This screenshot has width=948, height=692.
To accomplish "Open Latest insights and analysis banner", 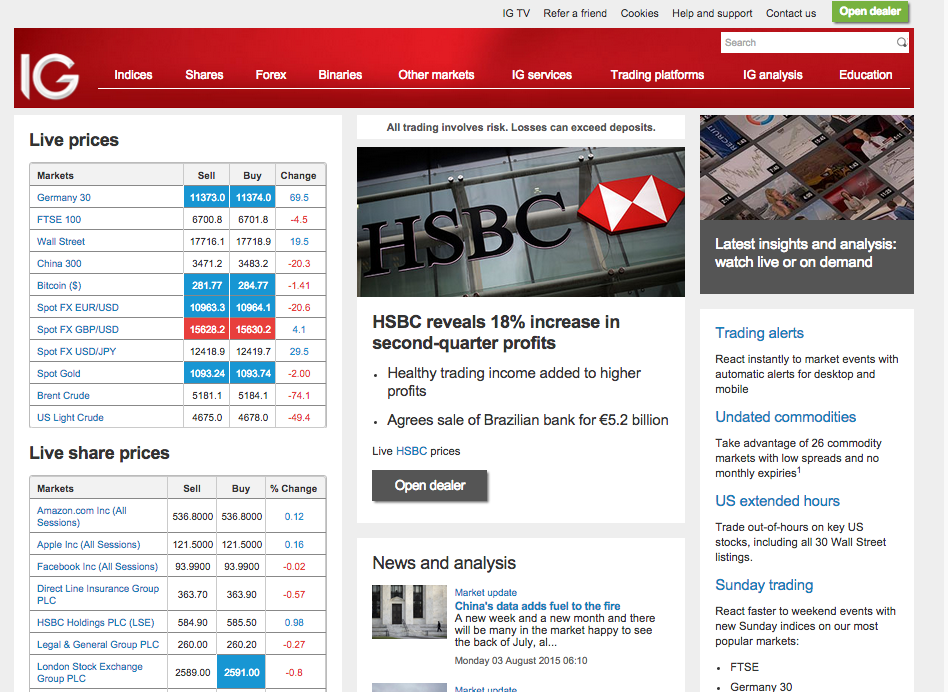I will [805, 253].
